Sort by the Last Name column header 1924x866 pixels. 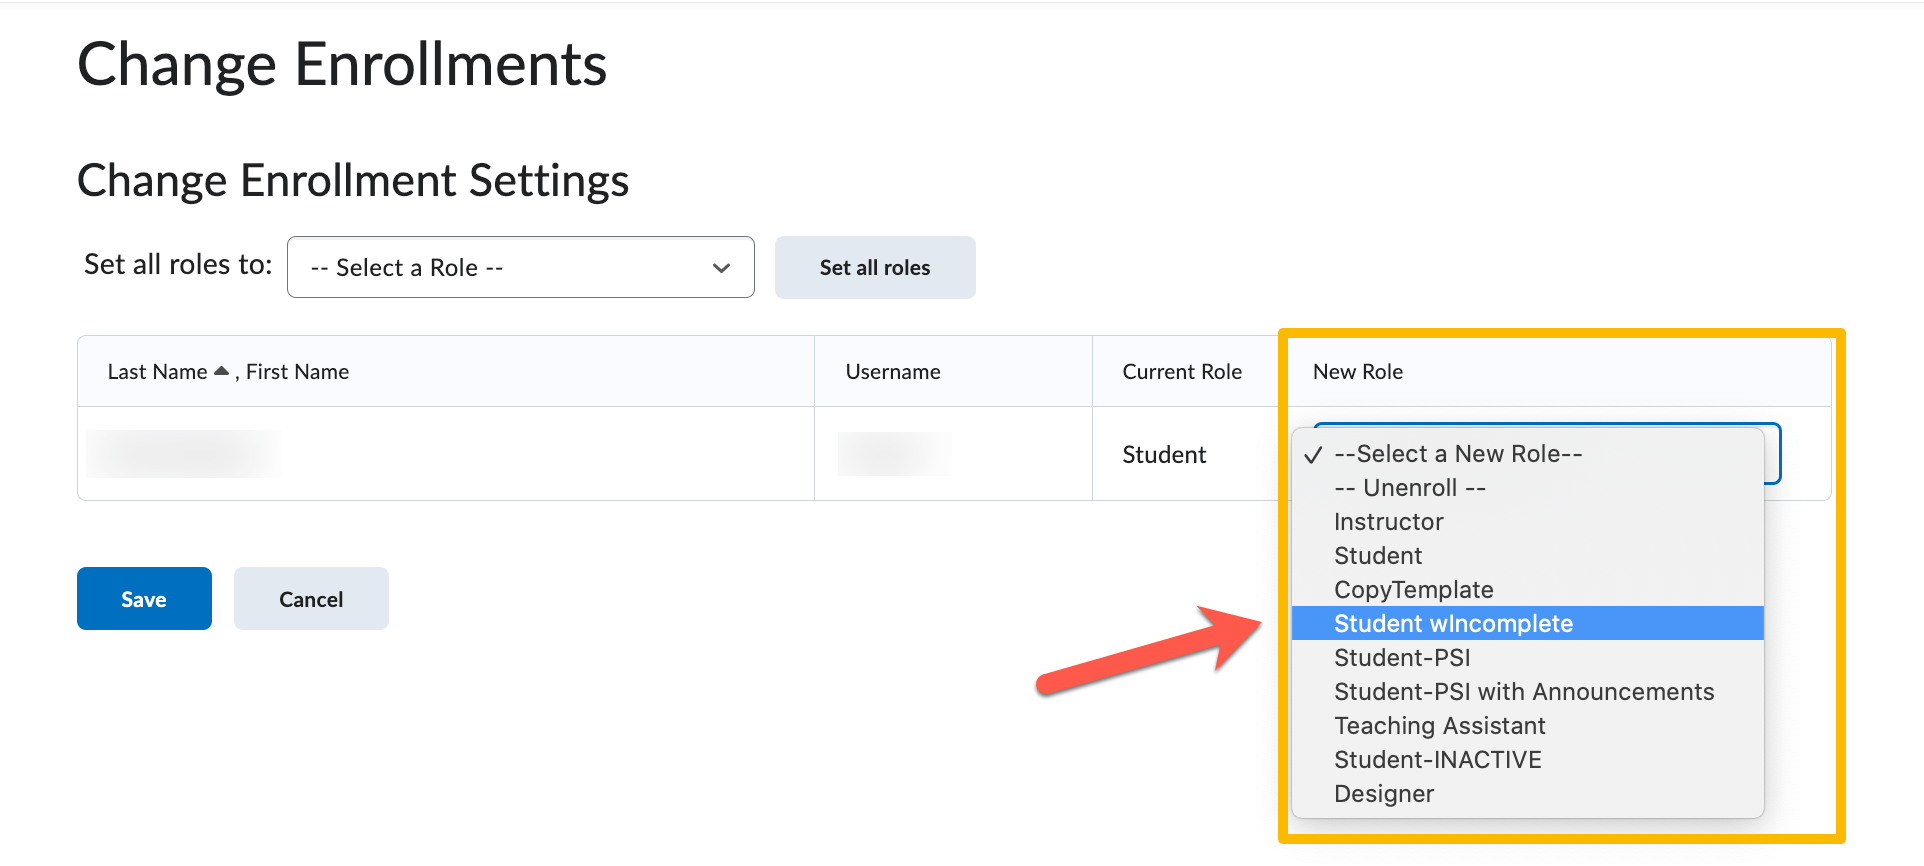coord(157,372)
